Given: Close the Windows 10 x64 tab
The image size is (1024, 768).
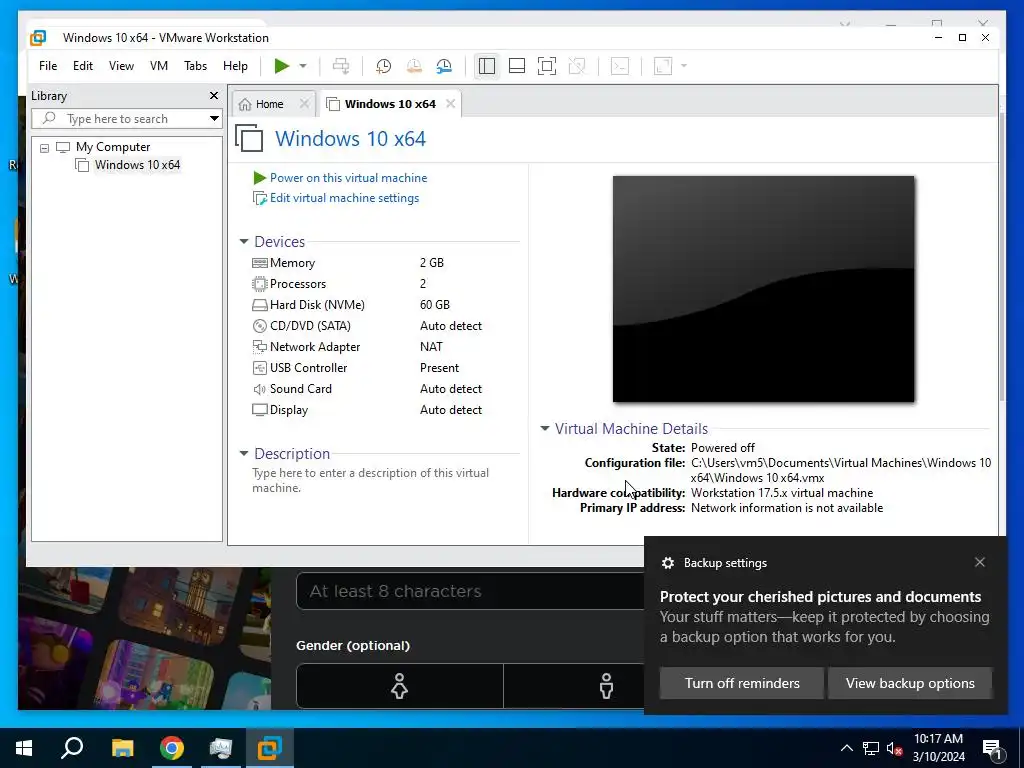Looking at the screenshot, I should coord(451,104).
